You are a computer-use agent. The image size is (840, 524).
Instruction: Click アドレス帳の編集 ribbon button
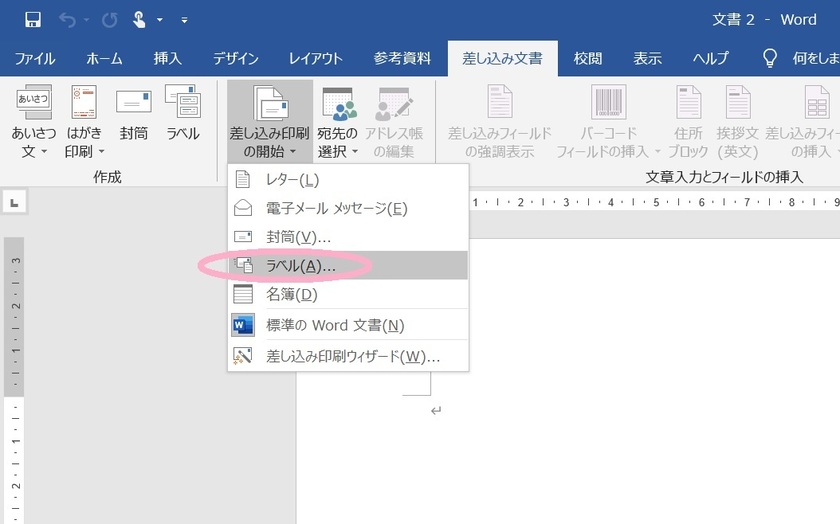click(394, 122)
